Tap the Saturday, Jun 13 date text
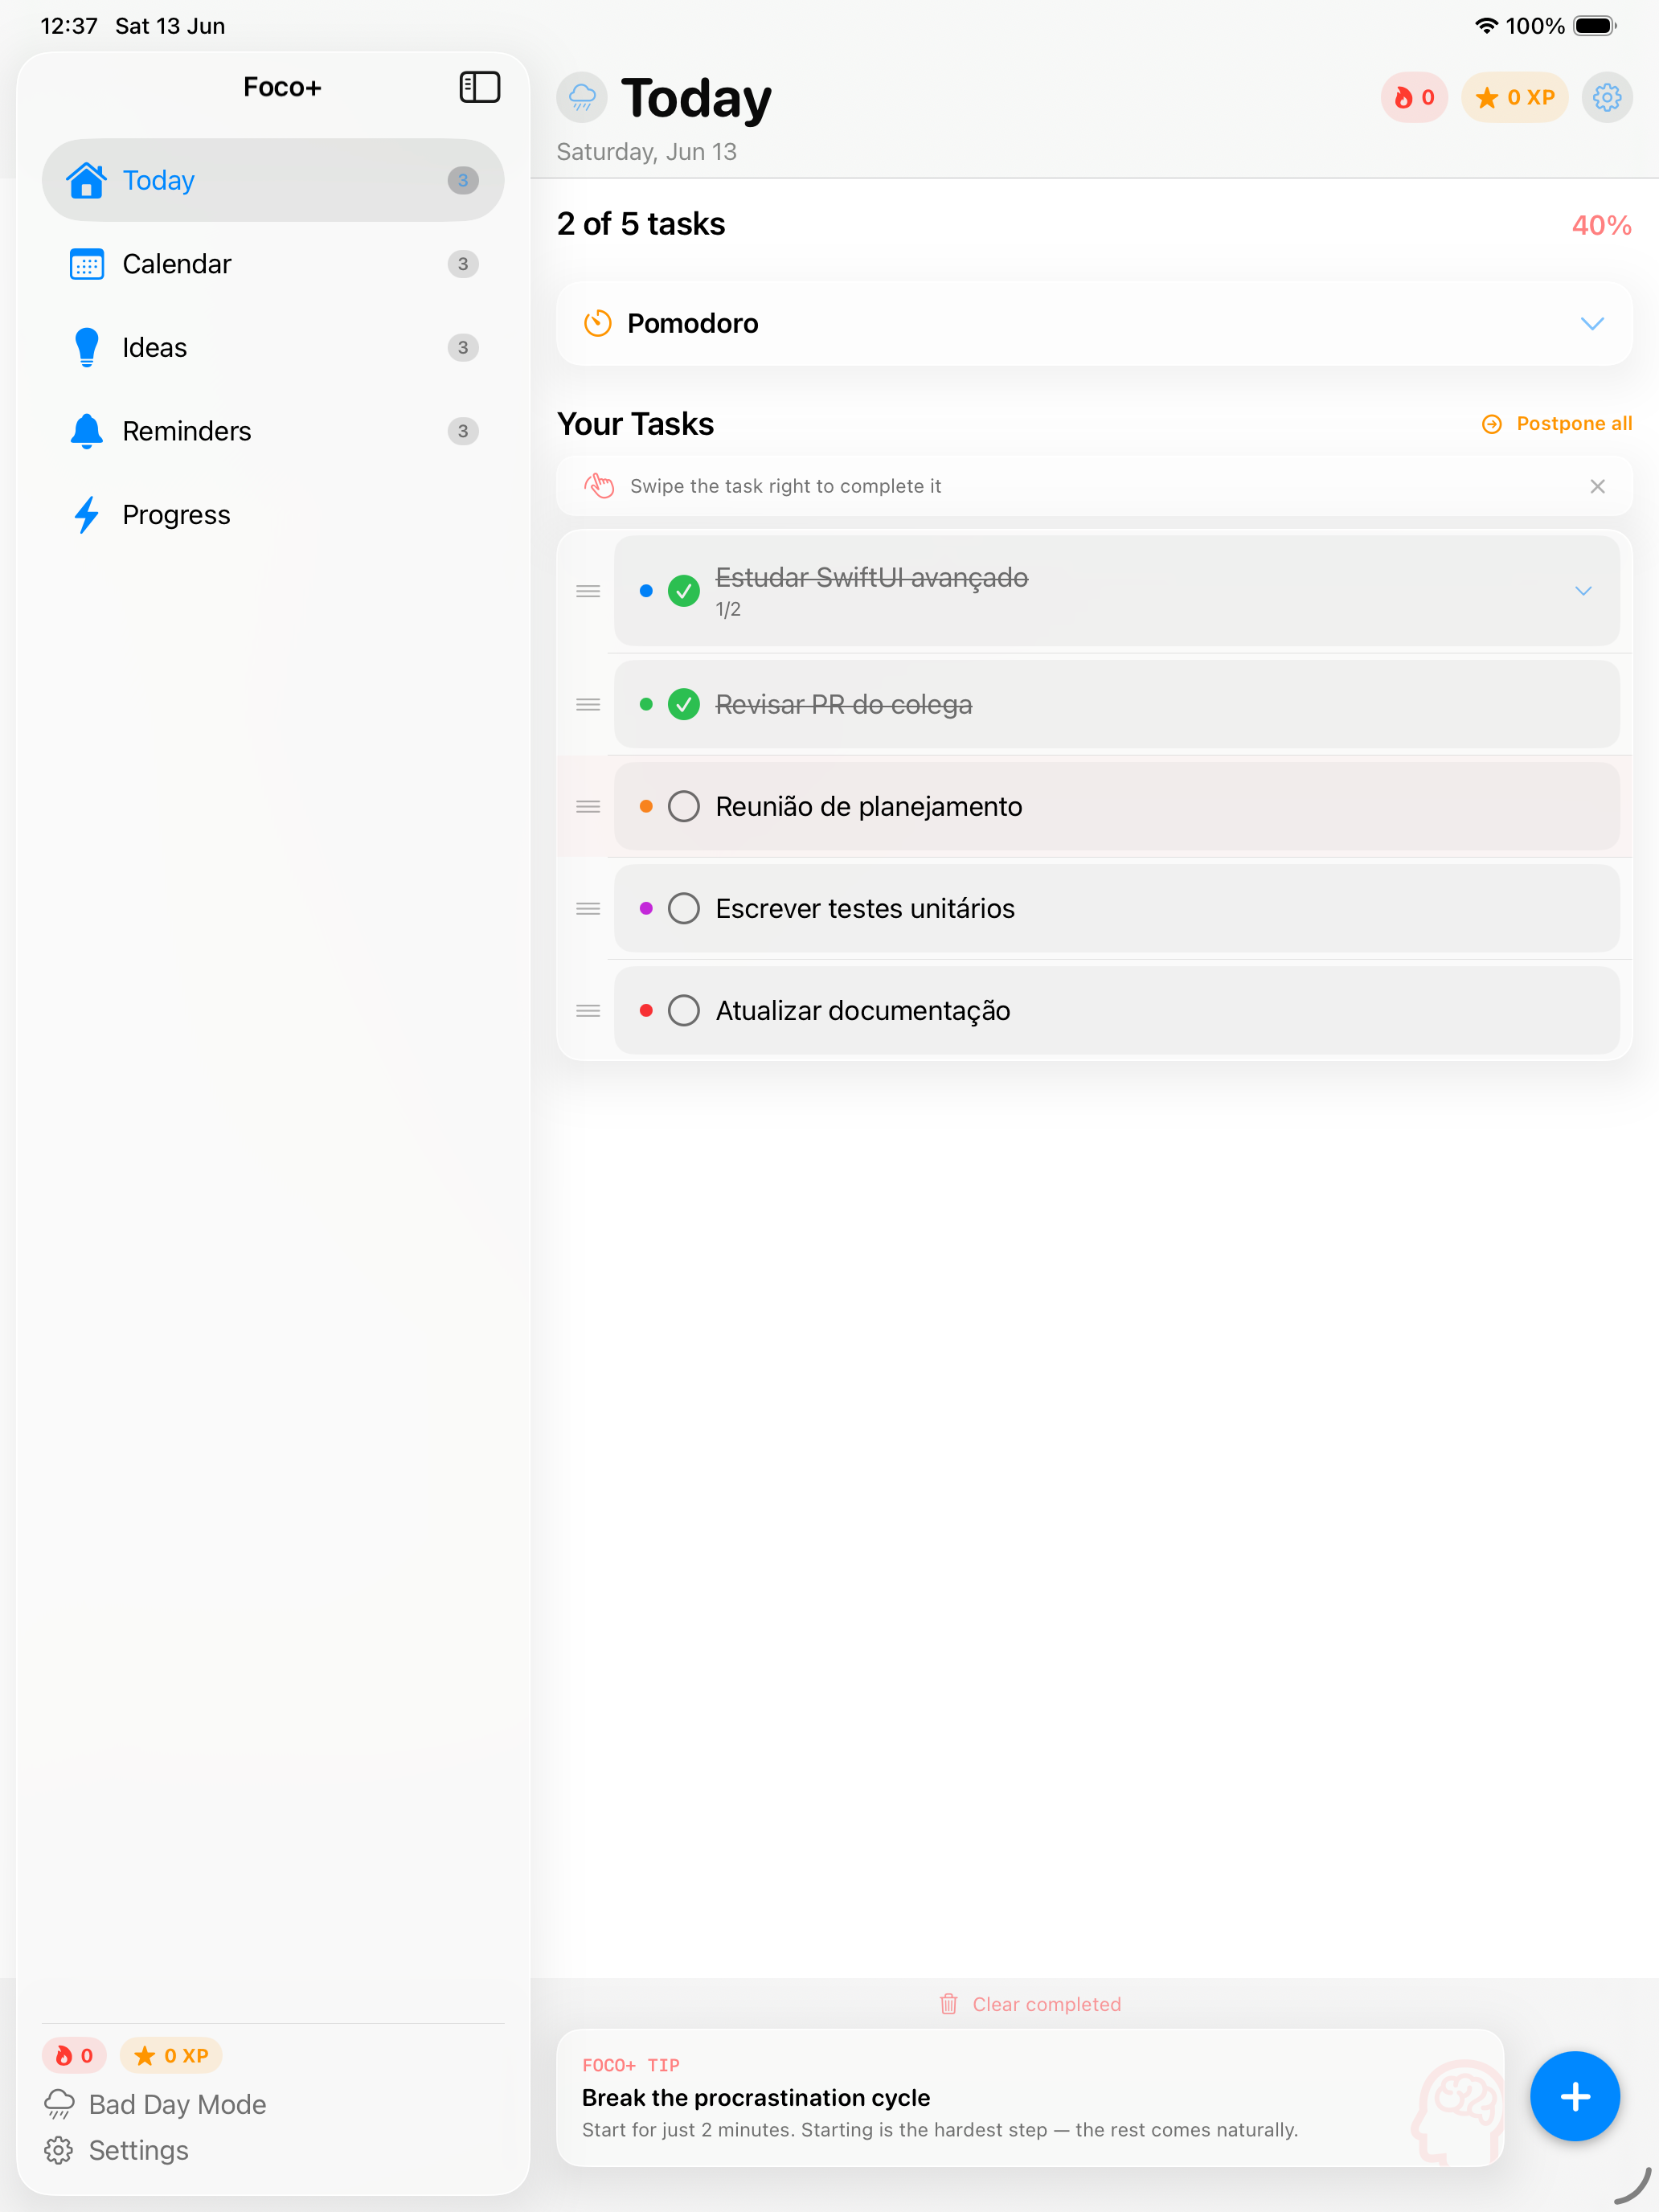 click(647, 152)
